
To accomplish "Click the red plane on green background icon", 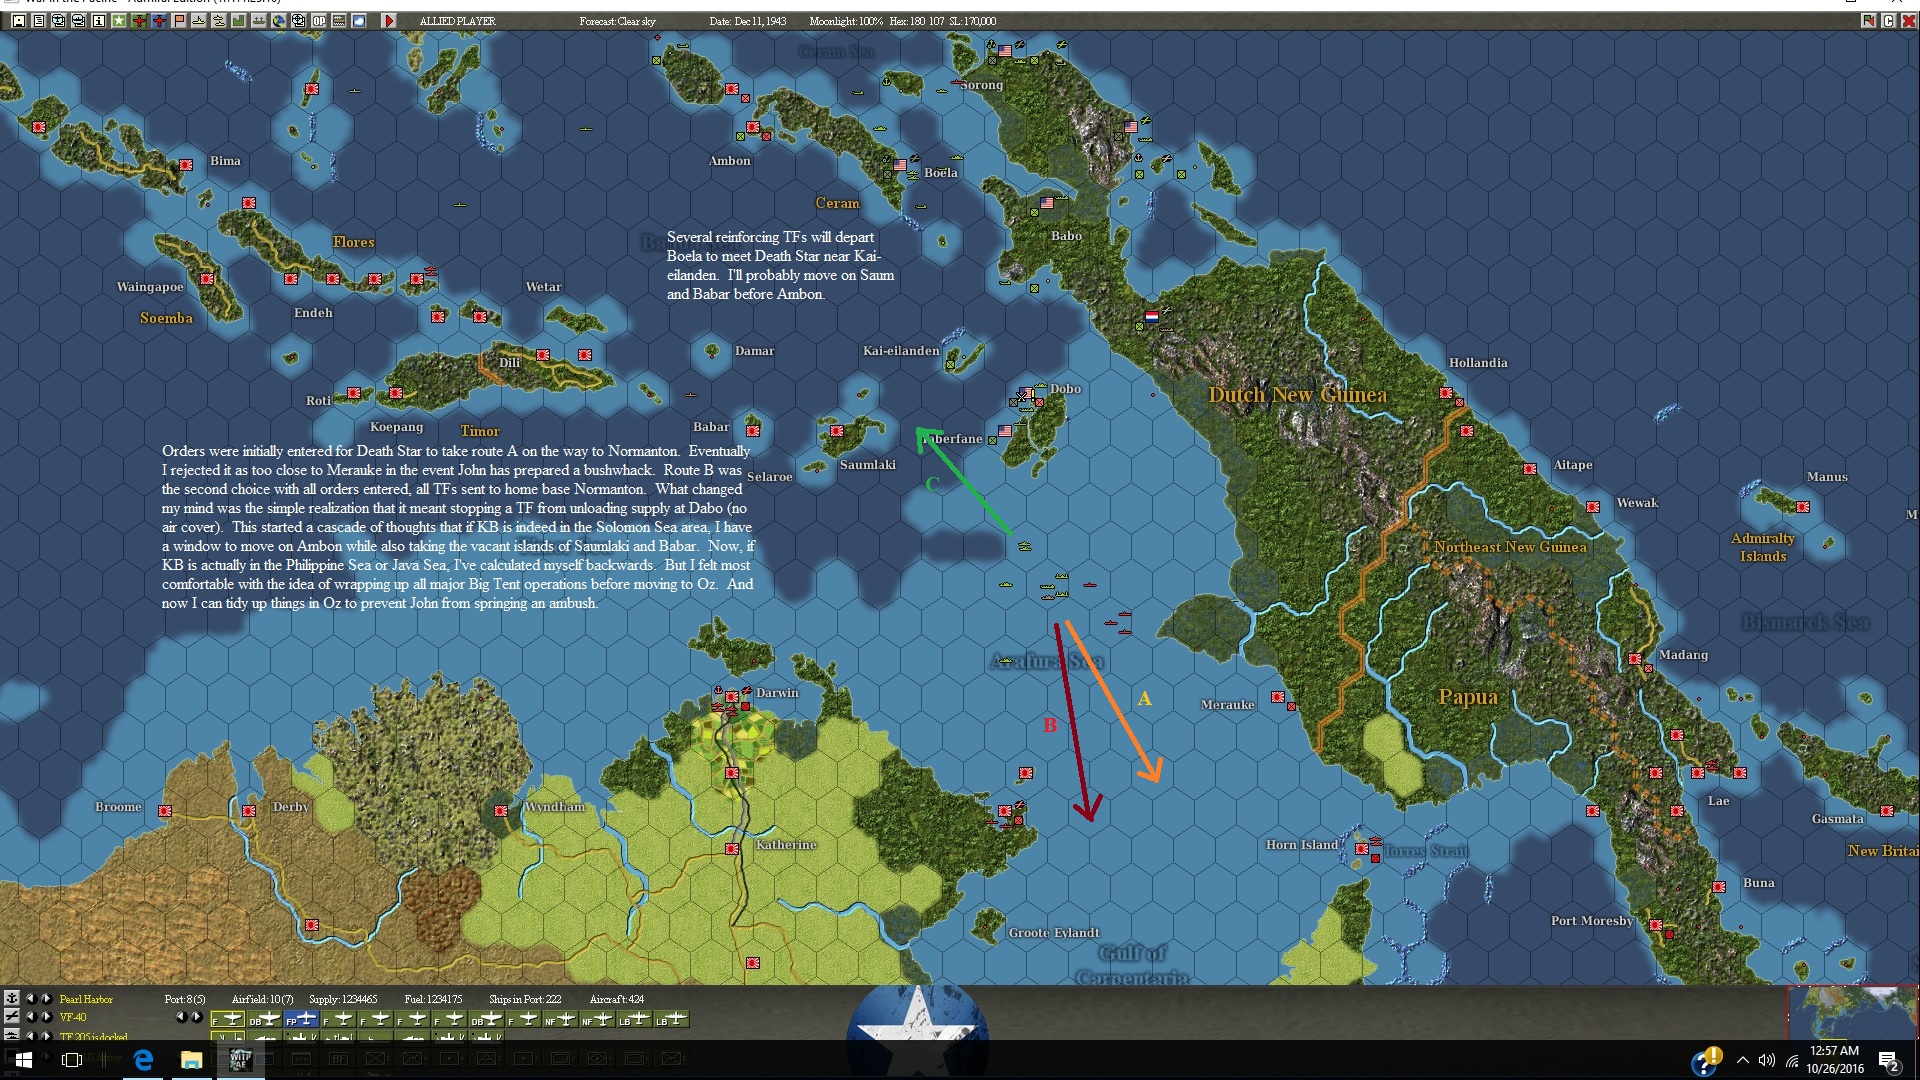I will (x=138, y=21).
